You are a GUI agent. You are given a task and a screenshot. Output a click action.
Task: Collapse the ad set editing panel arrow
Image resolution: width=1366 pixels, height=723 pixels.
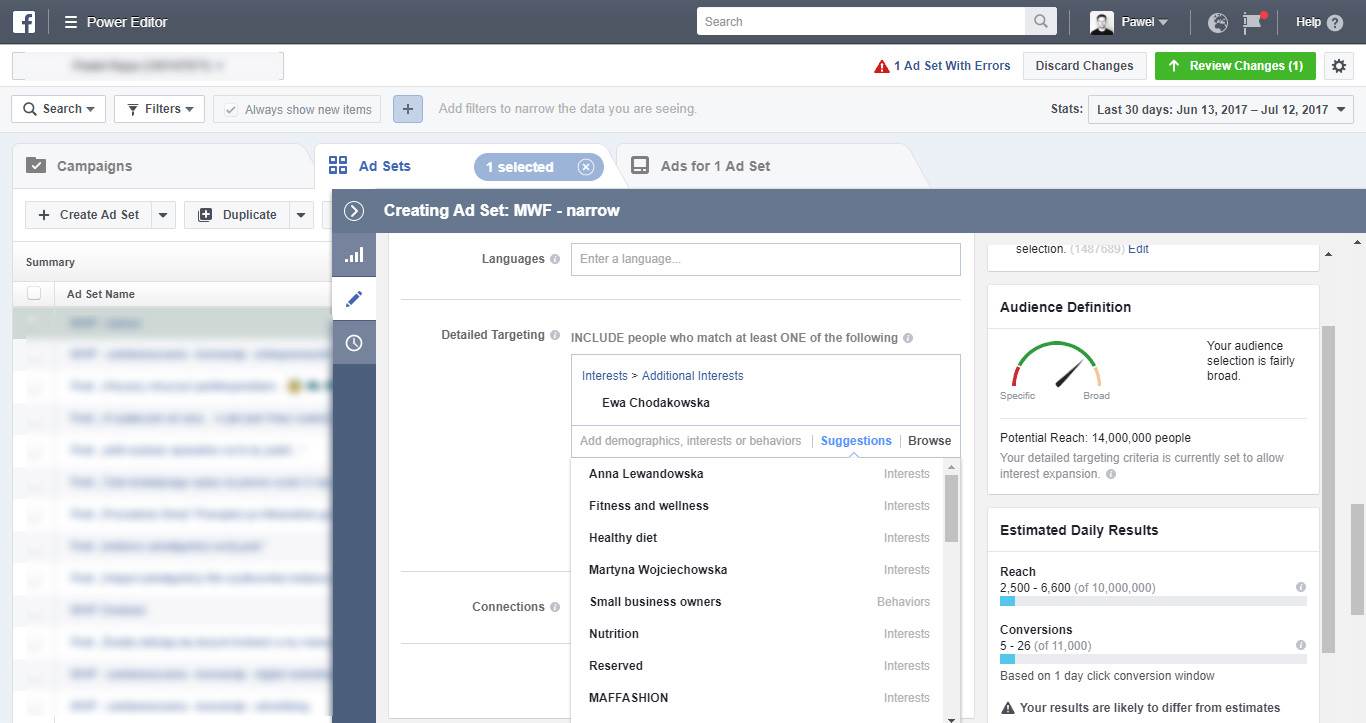(354, 211)
